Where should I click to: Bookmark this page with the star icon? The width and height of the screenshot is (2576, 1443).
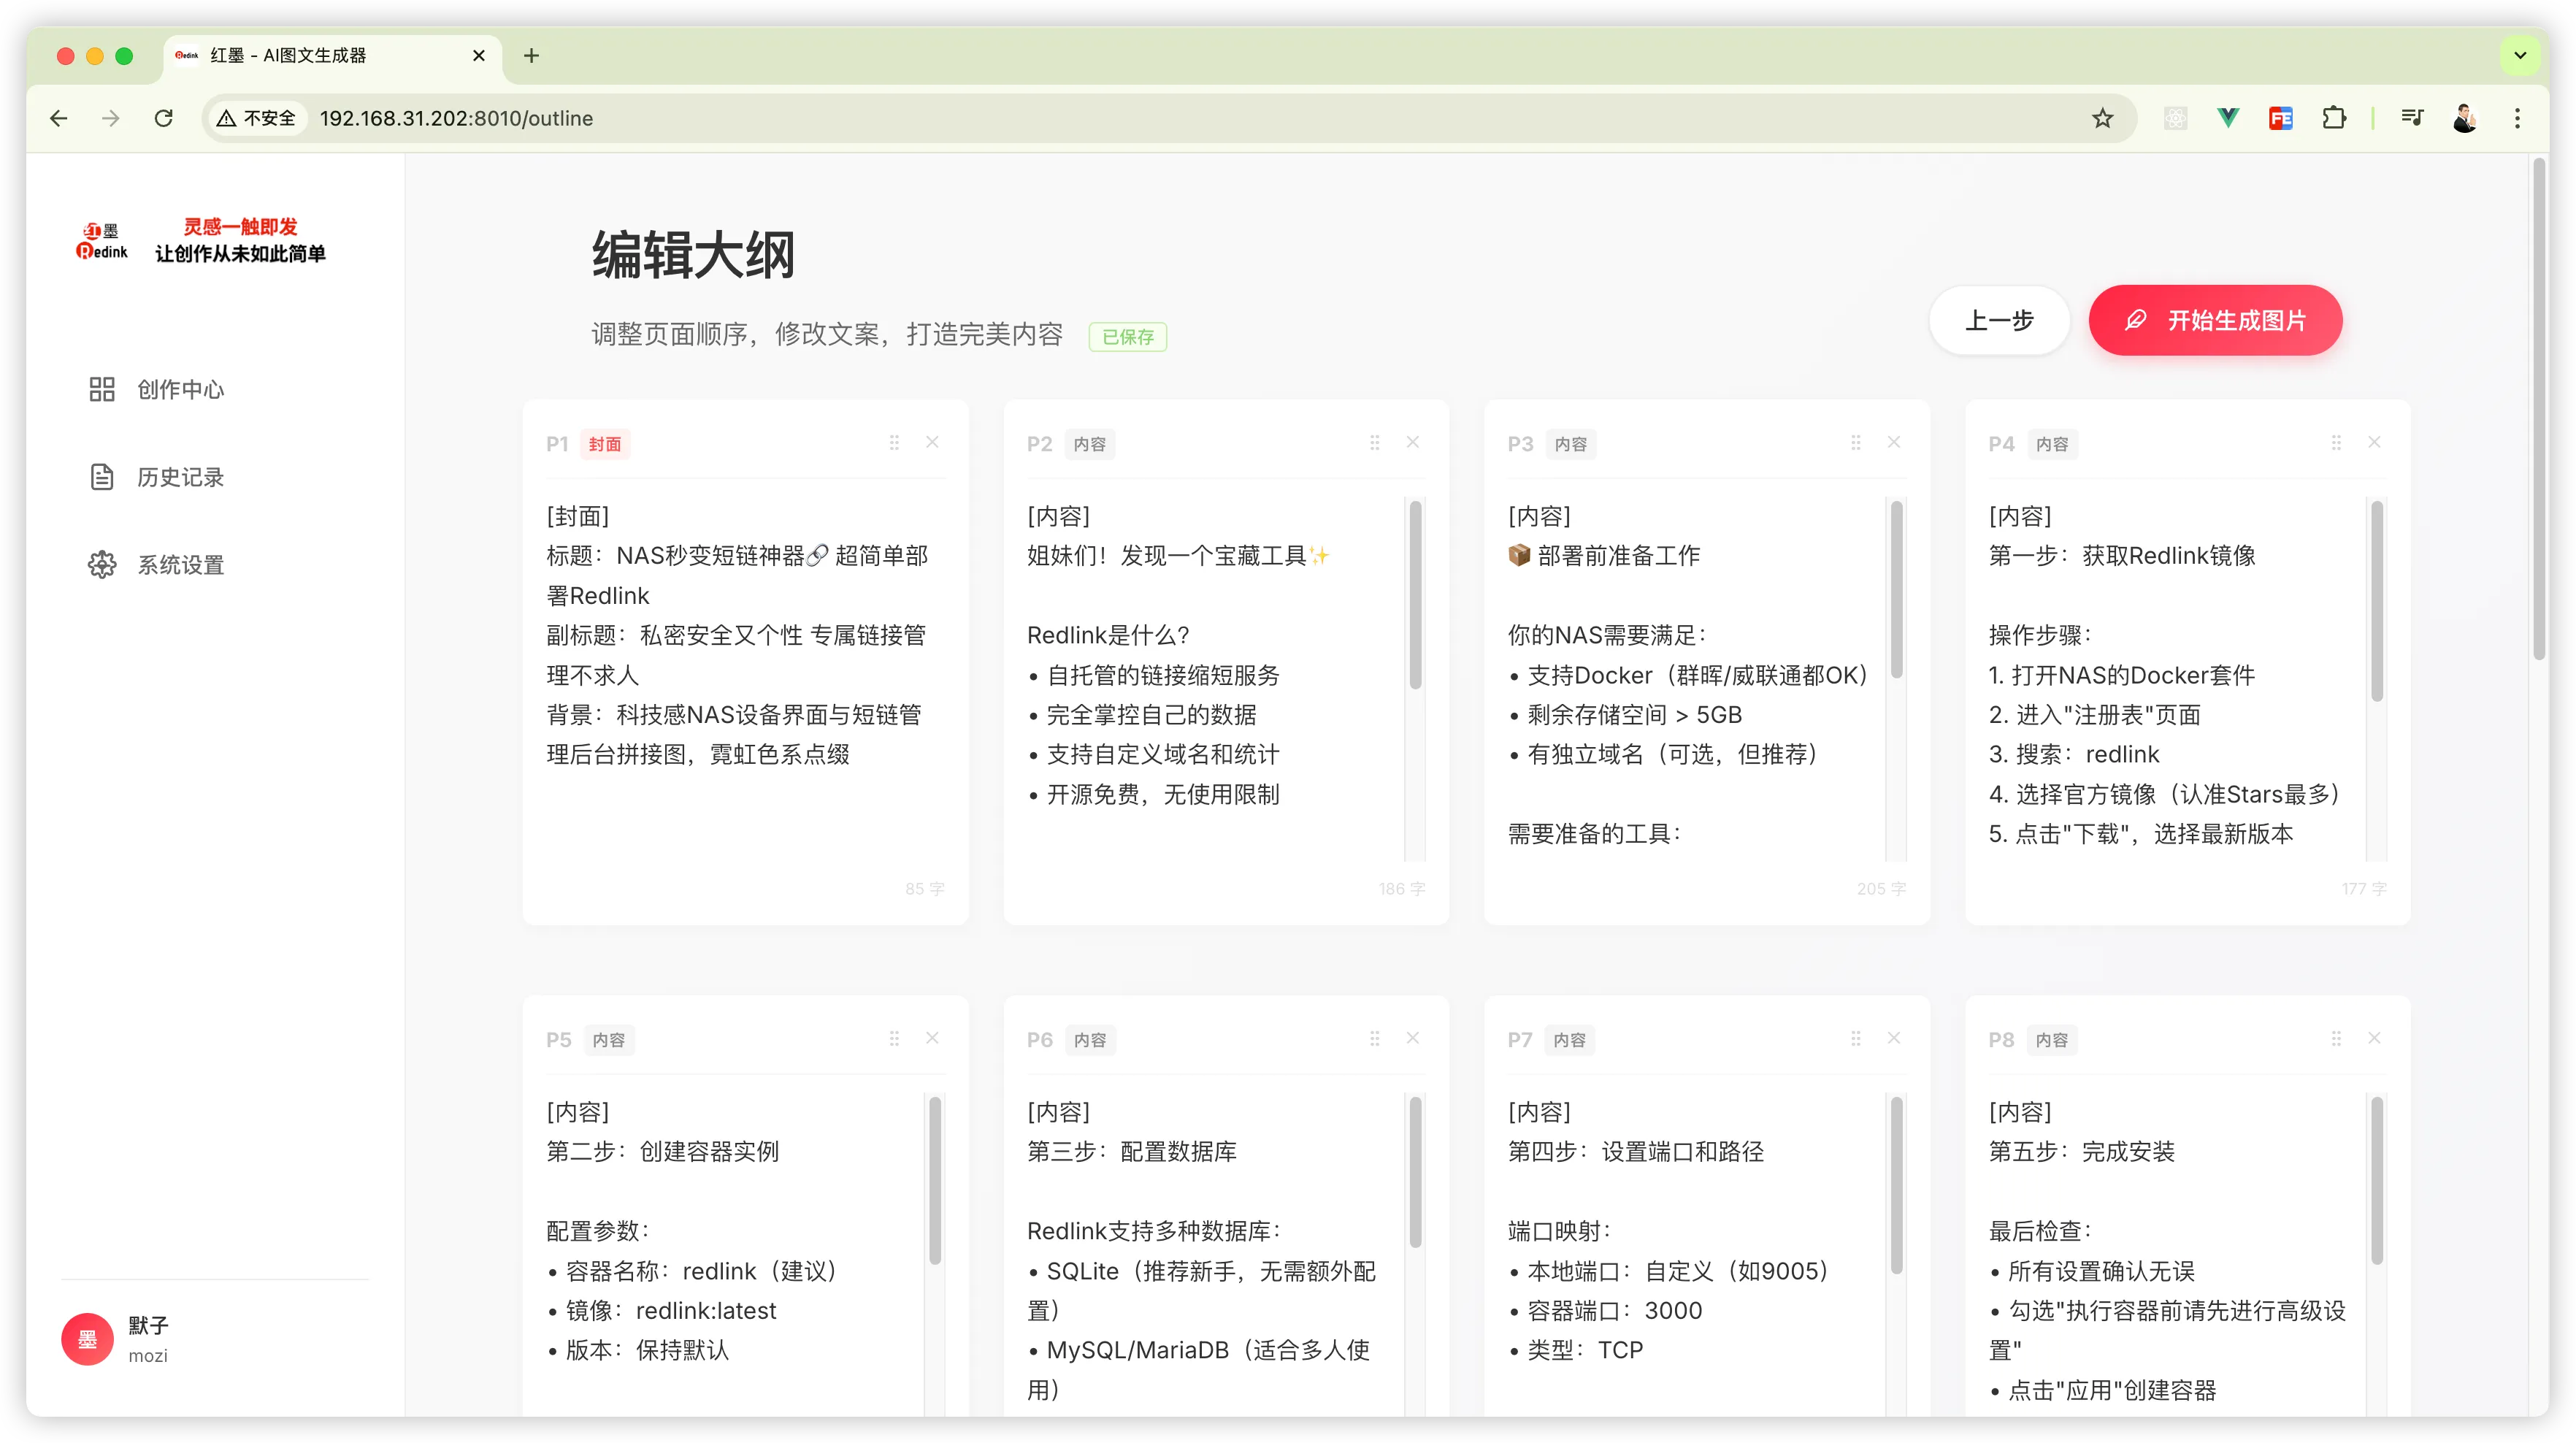pos(2103,118)
